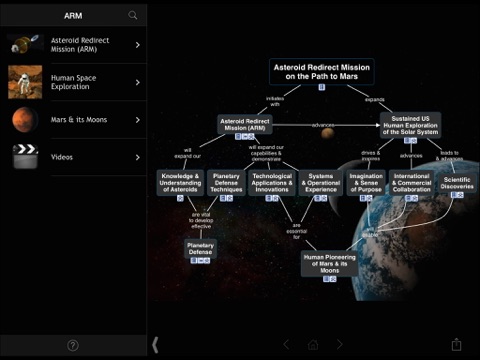
Task: Select Knowledge & Understanding of Asteroids node
Action: coord(180,183)
